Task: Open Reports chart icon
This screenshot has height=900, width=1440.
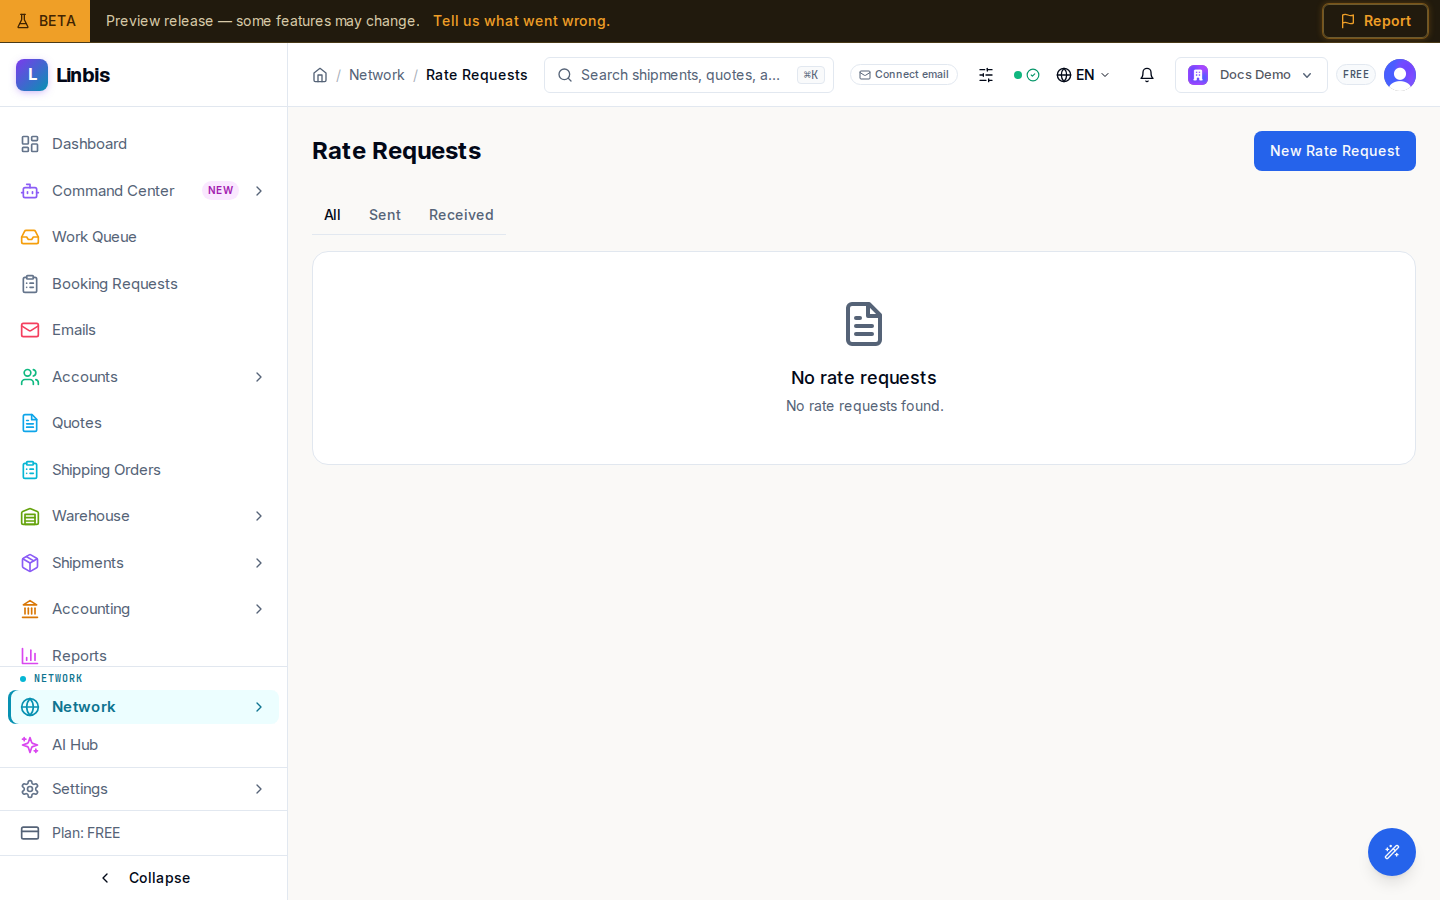Action: point(30,656)
